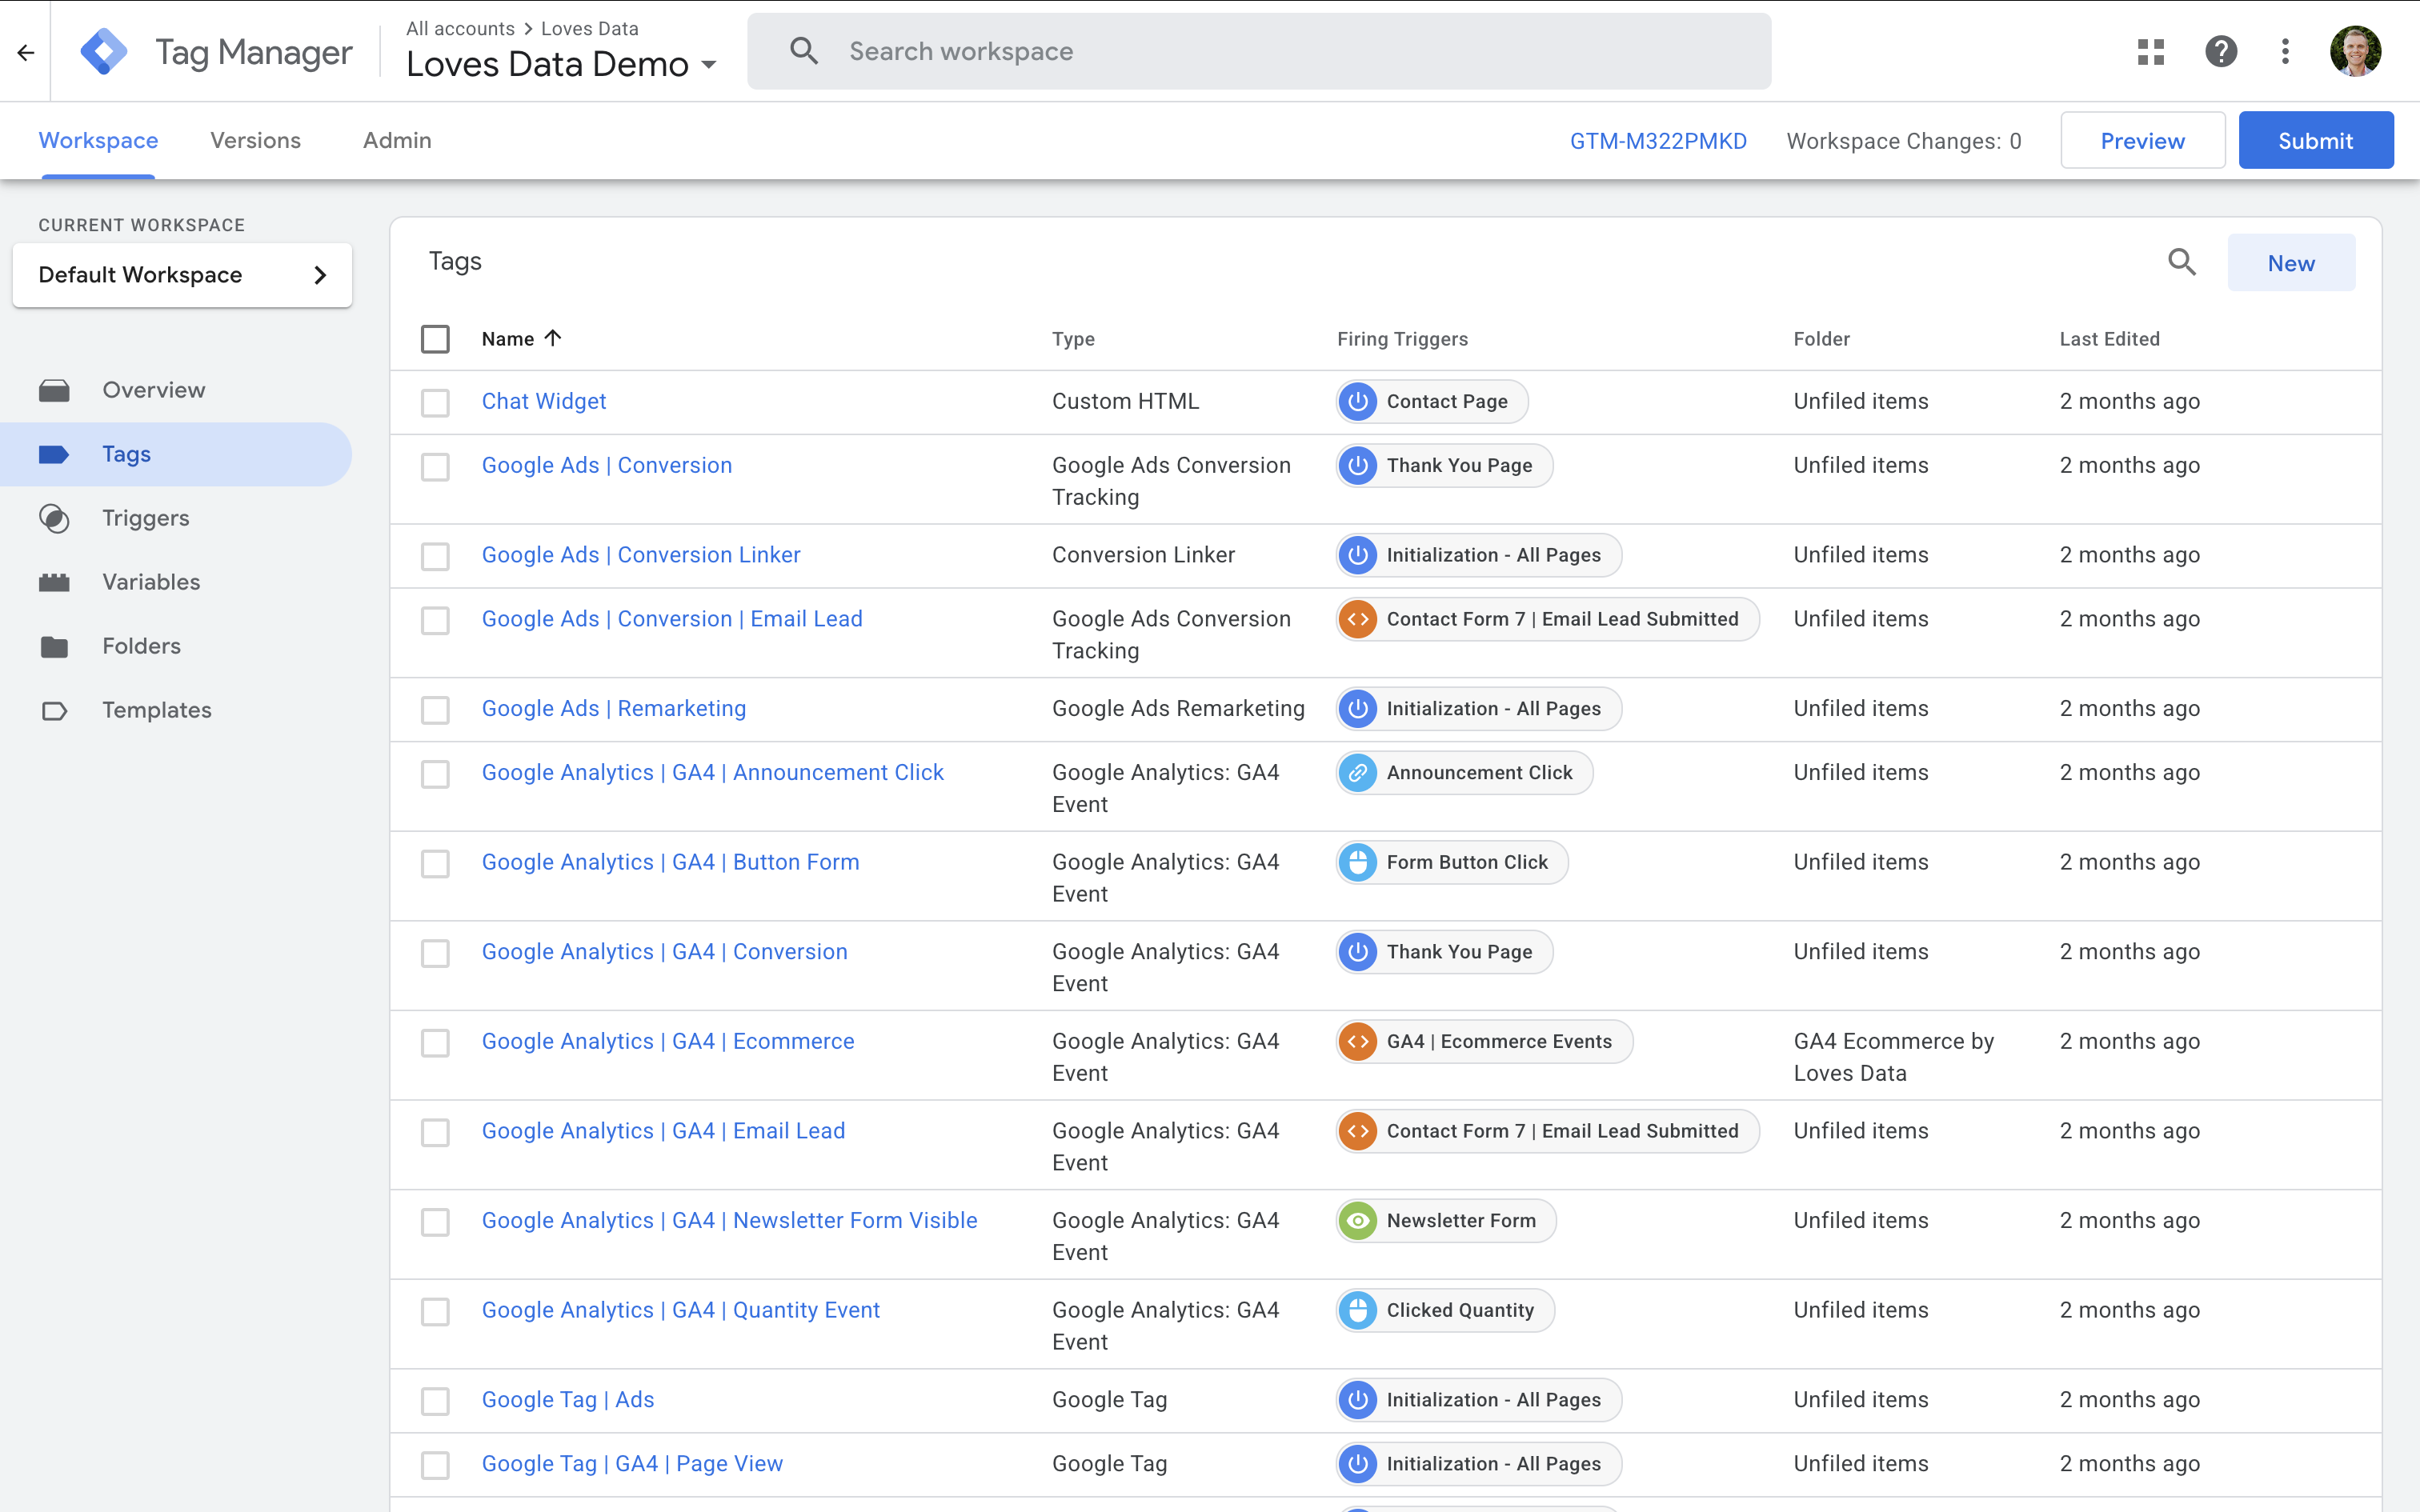This screenshot has width=2420, height=1512.
Task: Click 'GA4 Ecommerce by Loves Data' folder cell
Action: click(x=1894, y=1056)
